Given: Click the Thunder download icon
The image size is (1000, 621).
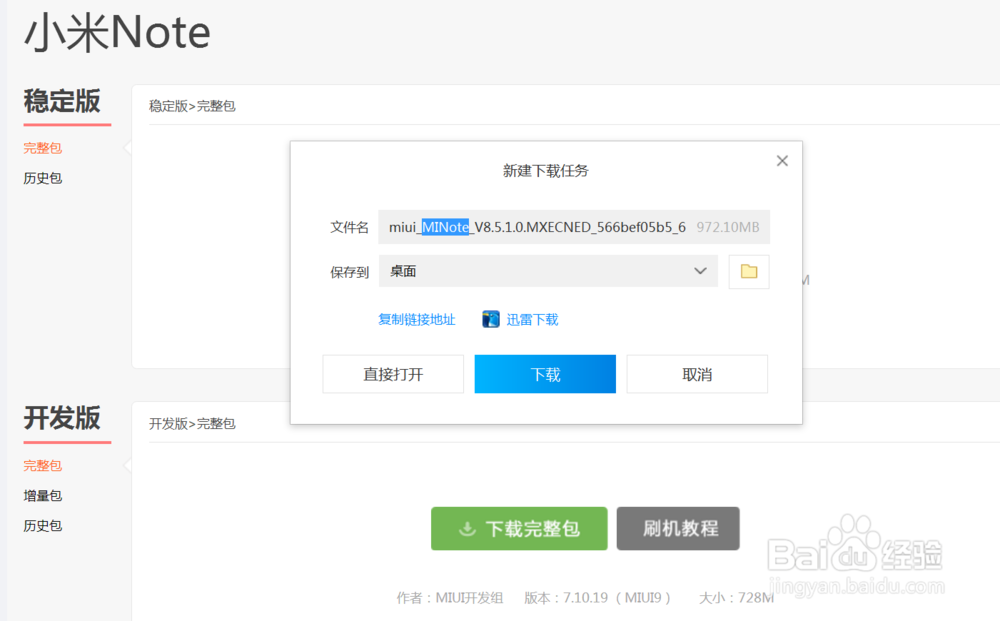Looking at the screenshot, I should [490, 319].
